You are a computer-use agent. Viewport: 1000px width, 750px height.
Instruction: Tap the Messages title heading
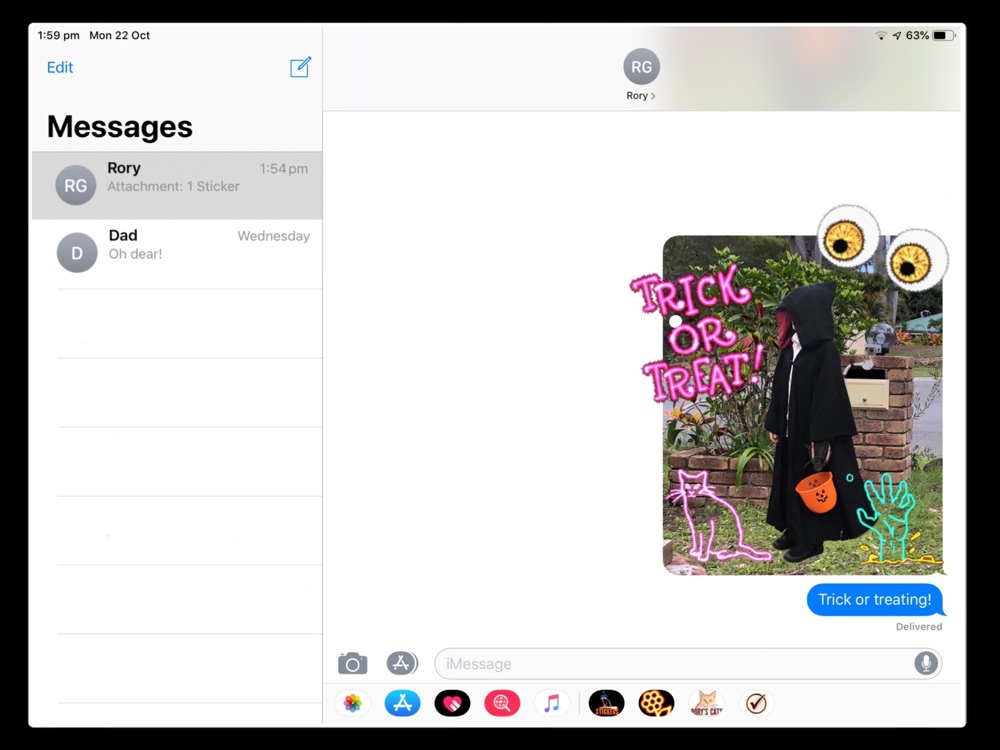pyautogui.click(x=119, y=126)
